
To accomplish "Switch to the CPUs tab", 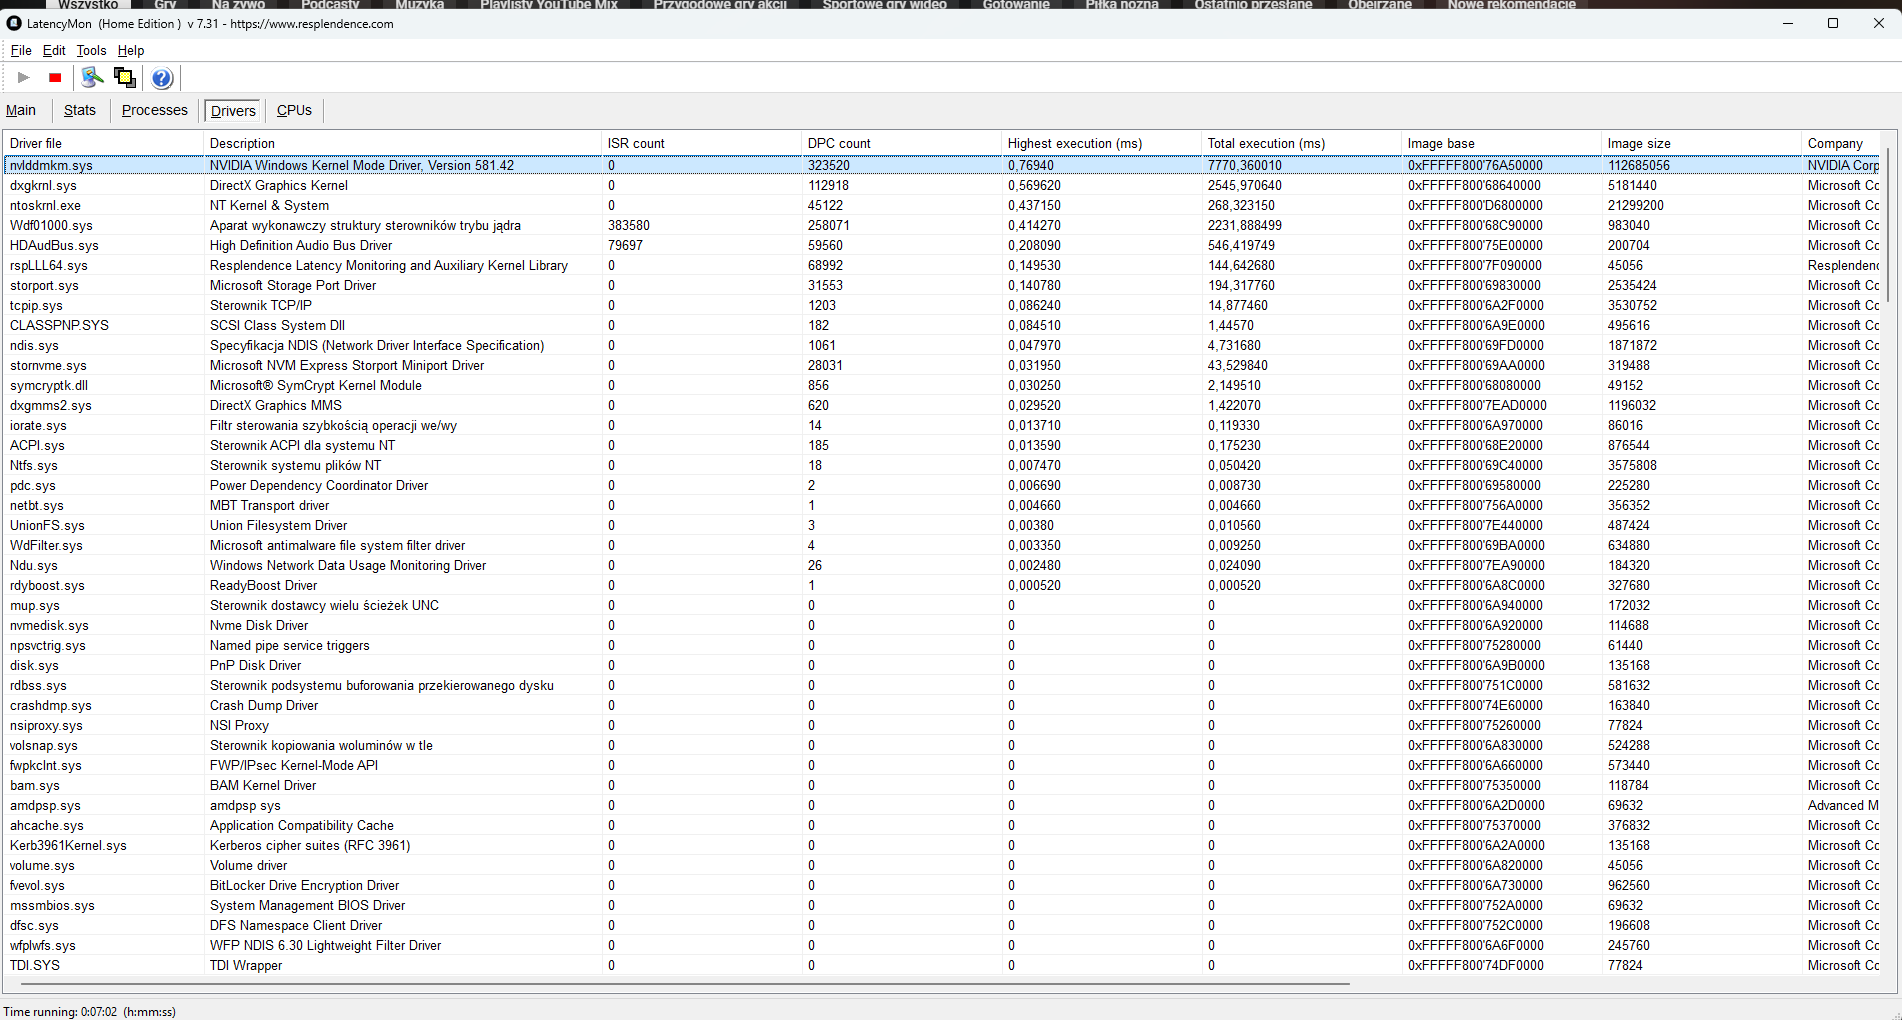I will pyautogui.click(x=294, y=110).
